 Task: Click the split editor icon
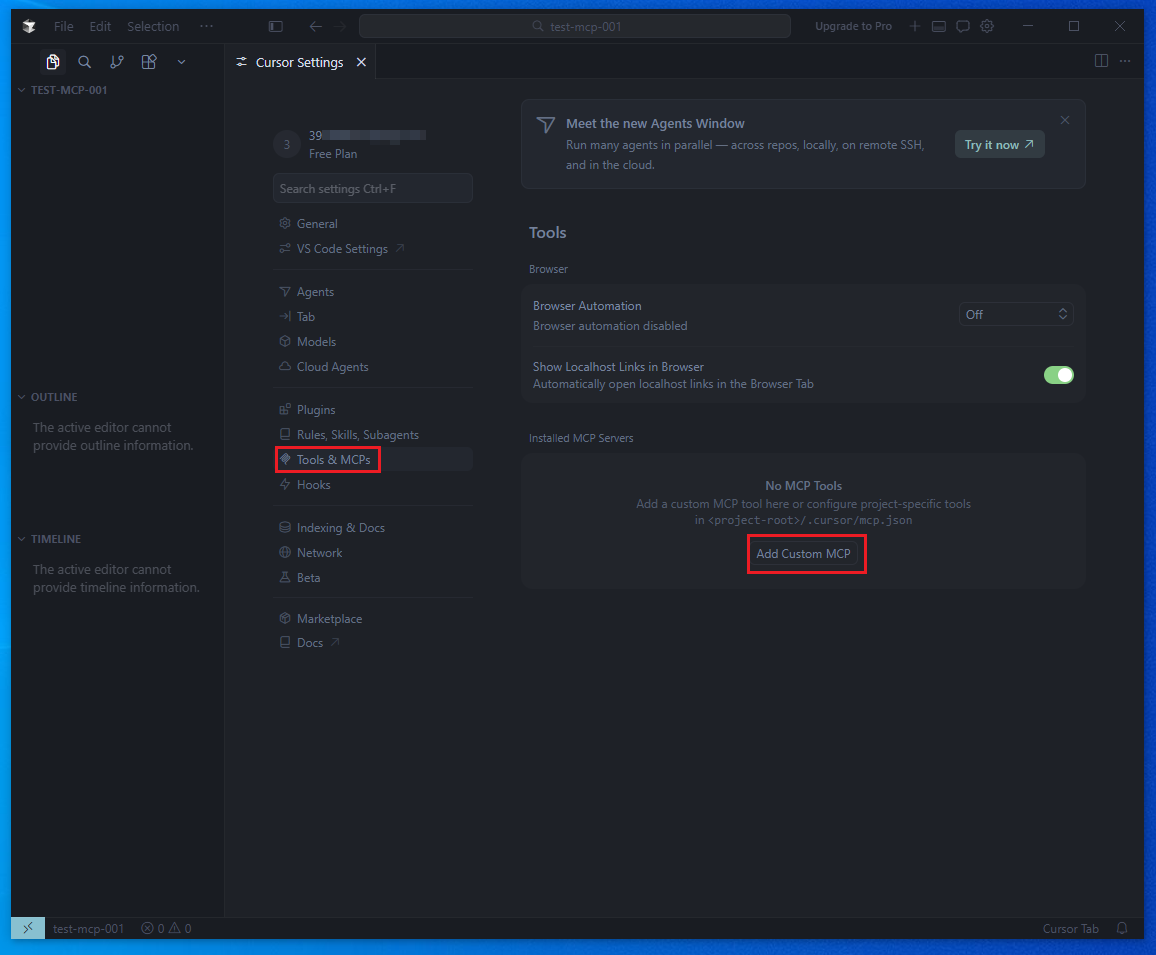coord(1101,60)
